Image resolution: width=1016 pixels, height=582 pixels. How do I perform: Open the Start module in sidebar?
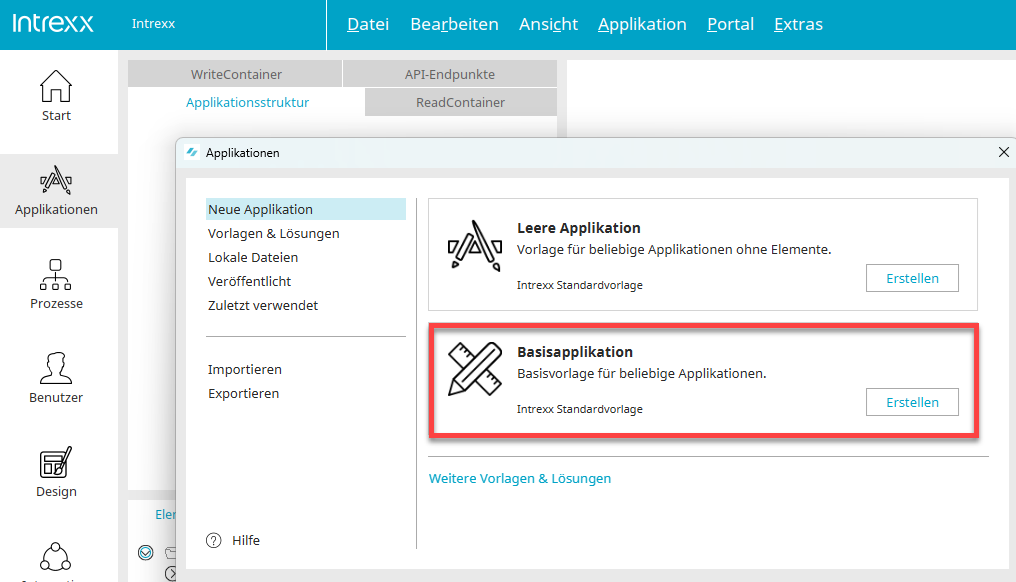[x=56, y=96]
